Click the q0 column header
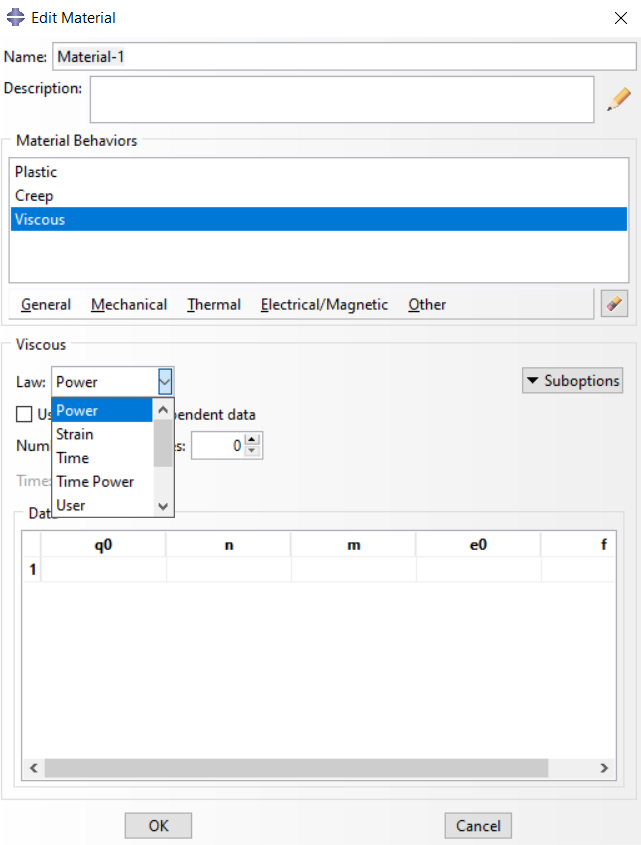 pos(104,545)
